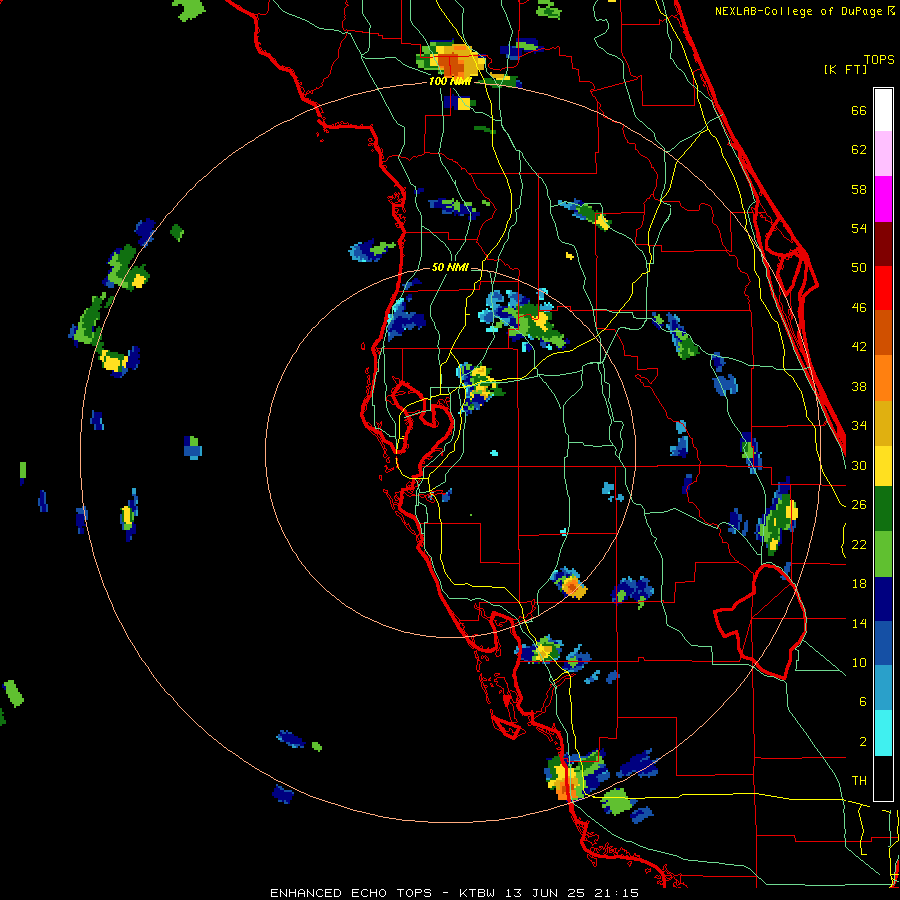Screen dimensions: 900x900
Task: Click the 42 legend value label
Action: (859, 347)
